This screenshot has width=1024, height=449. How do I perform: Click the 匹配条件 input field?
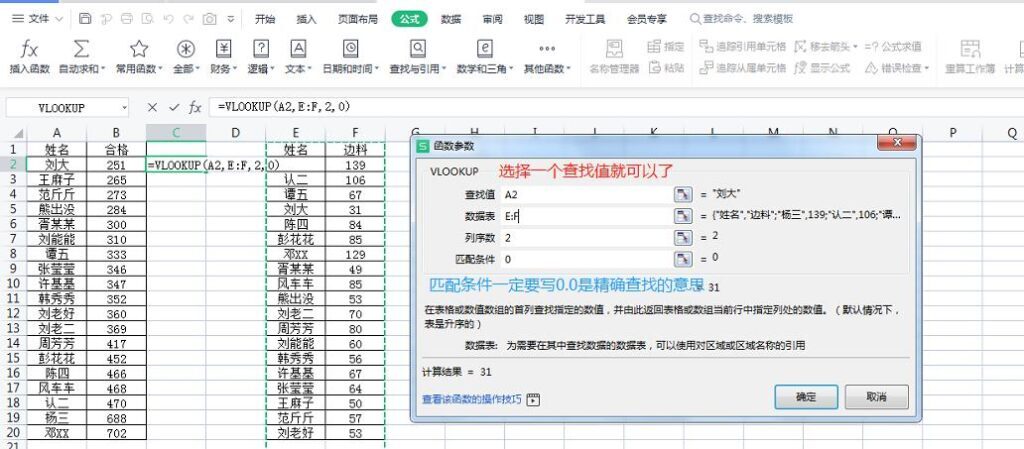click(x=586, y=259)
